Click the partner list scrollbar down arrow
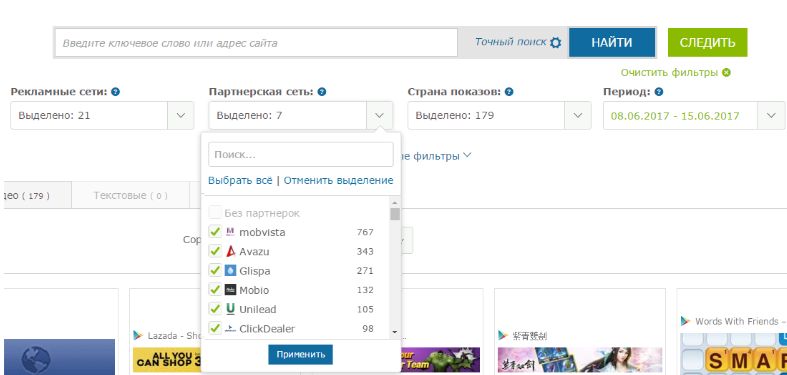 [395, 332]
